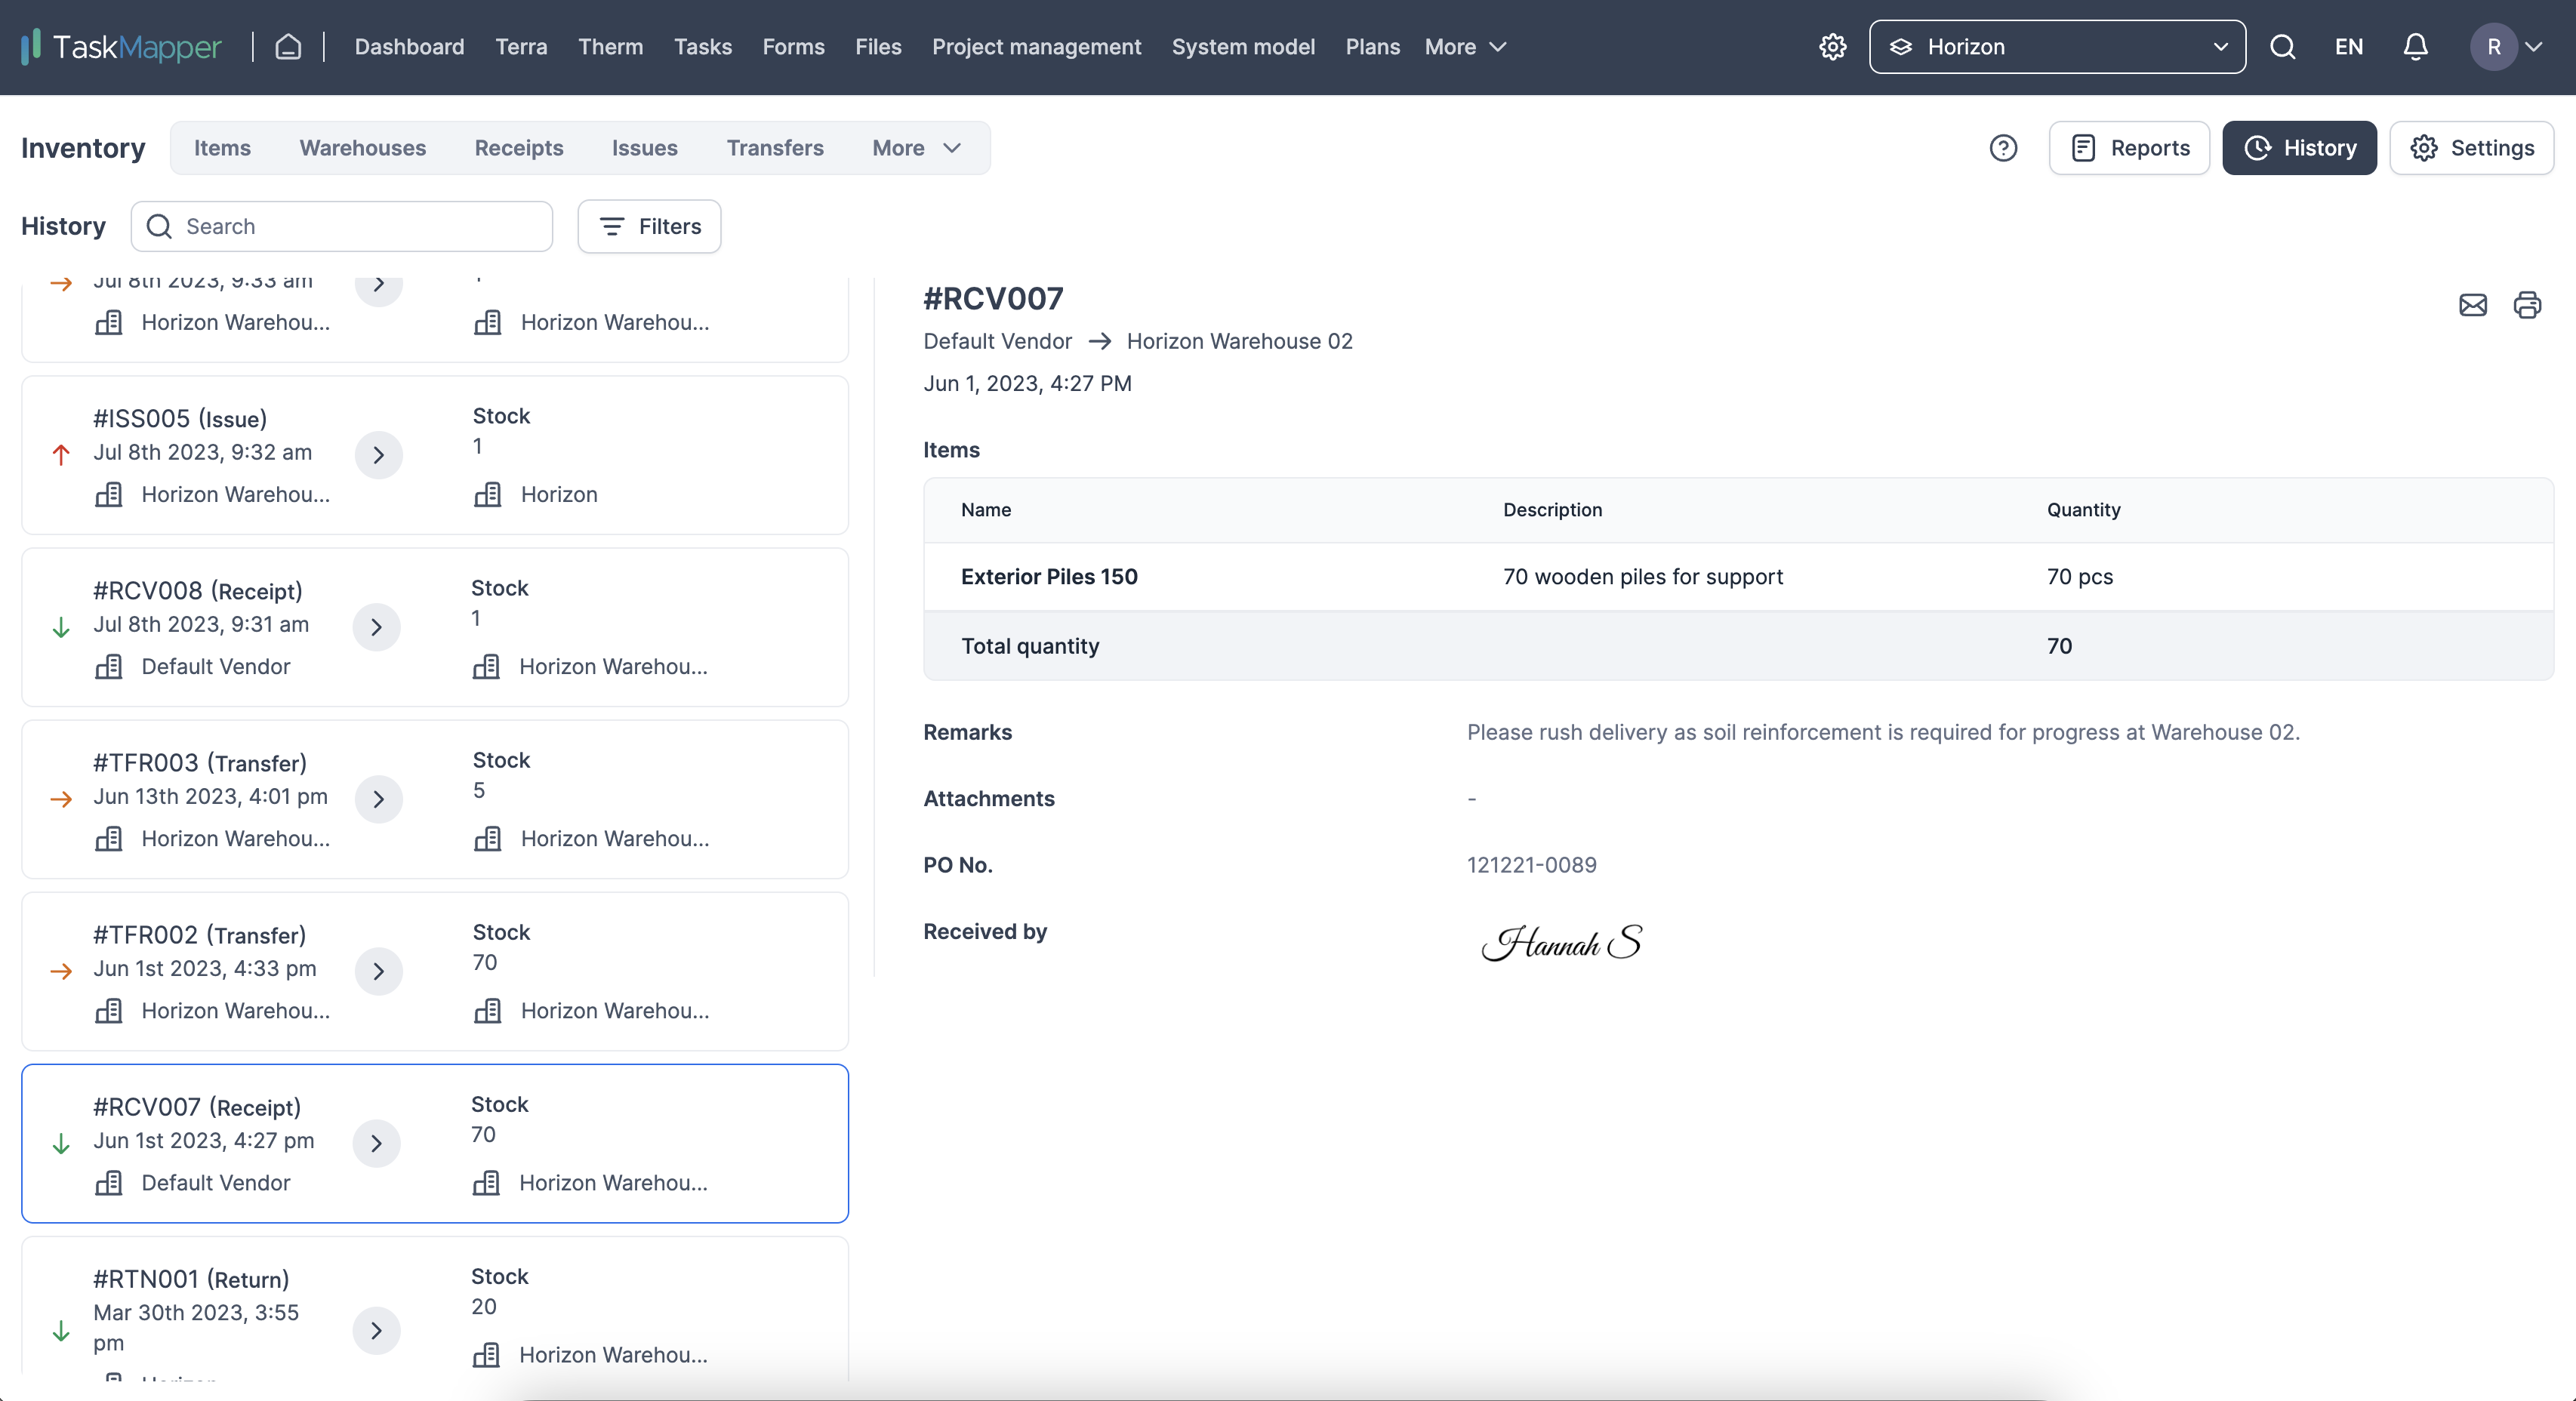2576x1401 pixels.
Task: Click the ISS005 Issue item arrow
Action: click(x=376, y=455)
